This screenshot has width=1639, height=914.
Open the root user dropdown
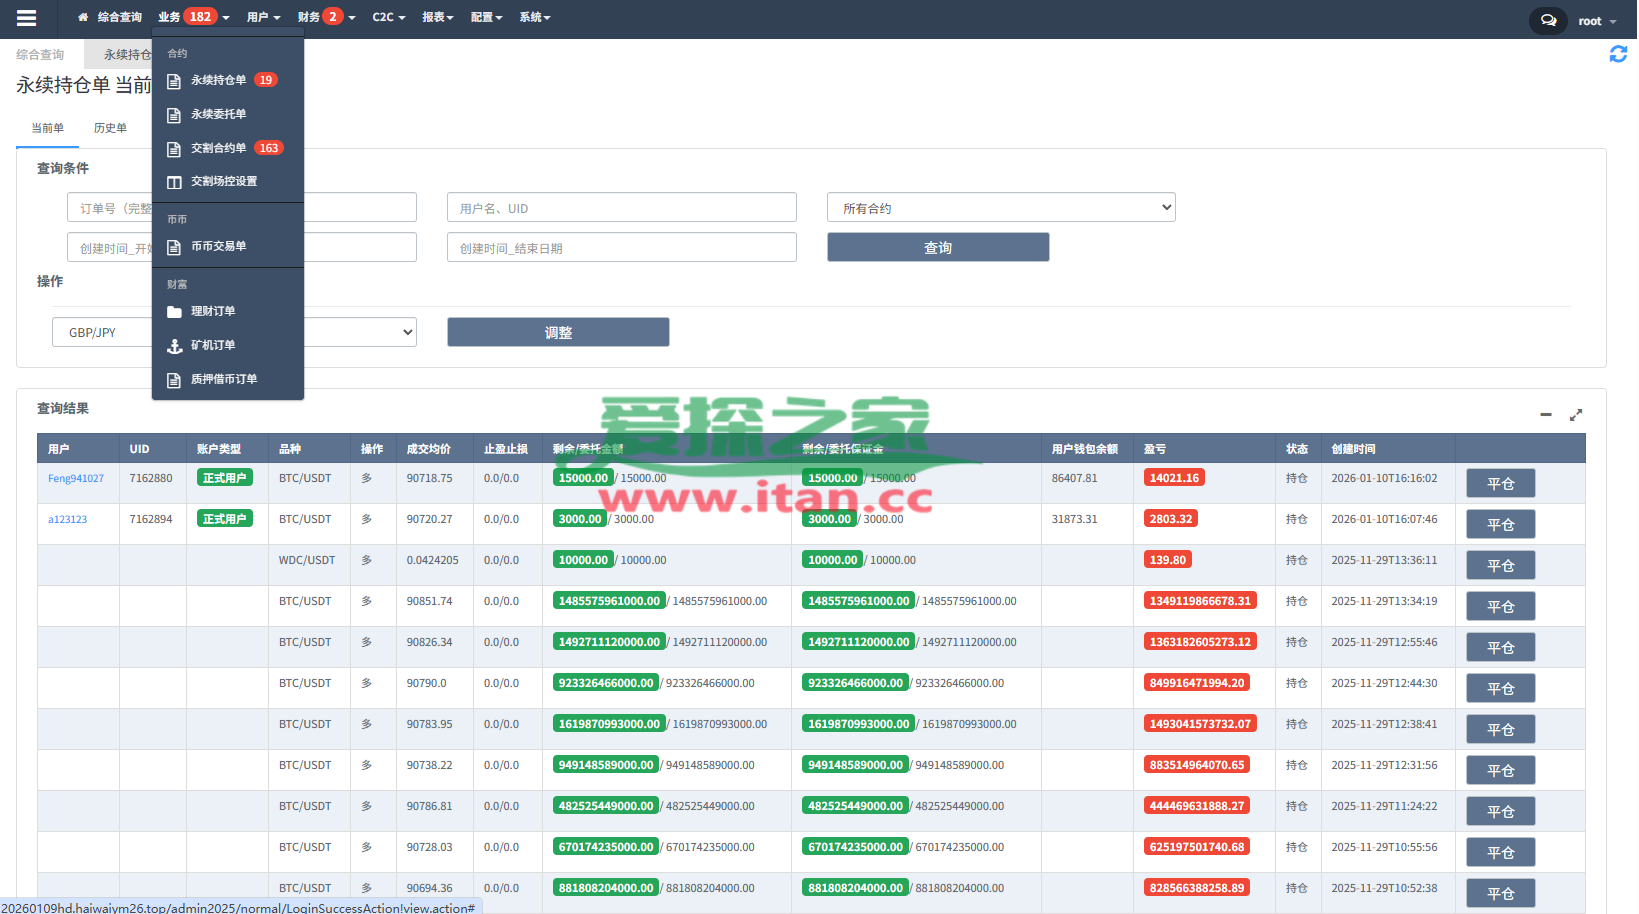[x=1597, y=21]
